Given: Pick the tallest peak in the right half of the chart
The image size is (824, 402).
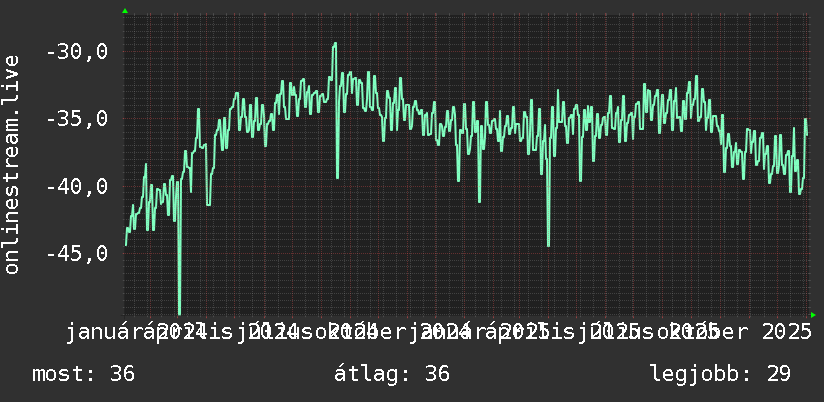Looking at the screenshot, I should (x=696, y=76).
